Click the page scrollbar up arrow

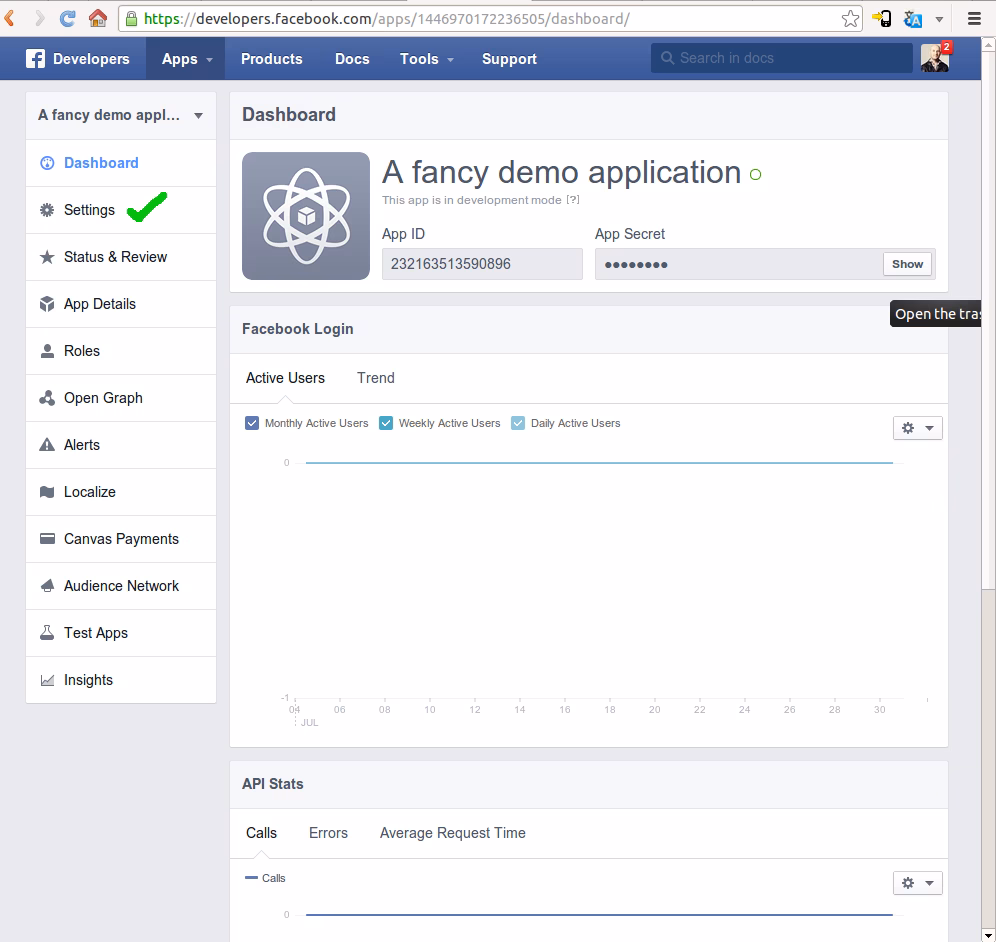pyautogui.click(x=988, y=44)
